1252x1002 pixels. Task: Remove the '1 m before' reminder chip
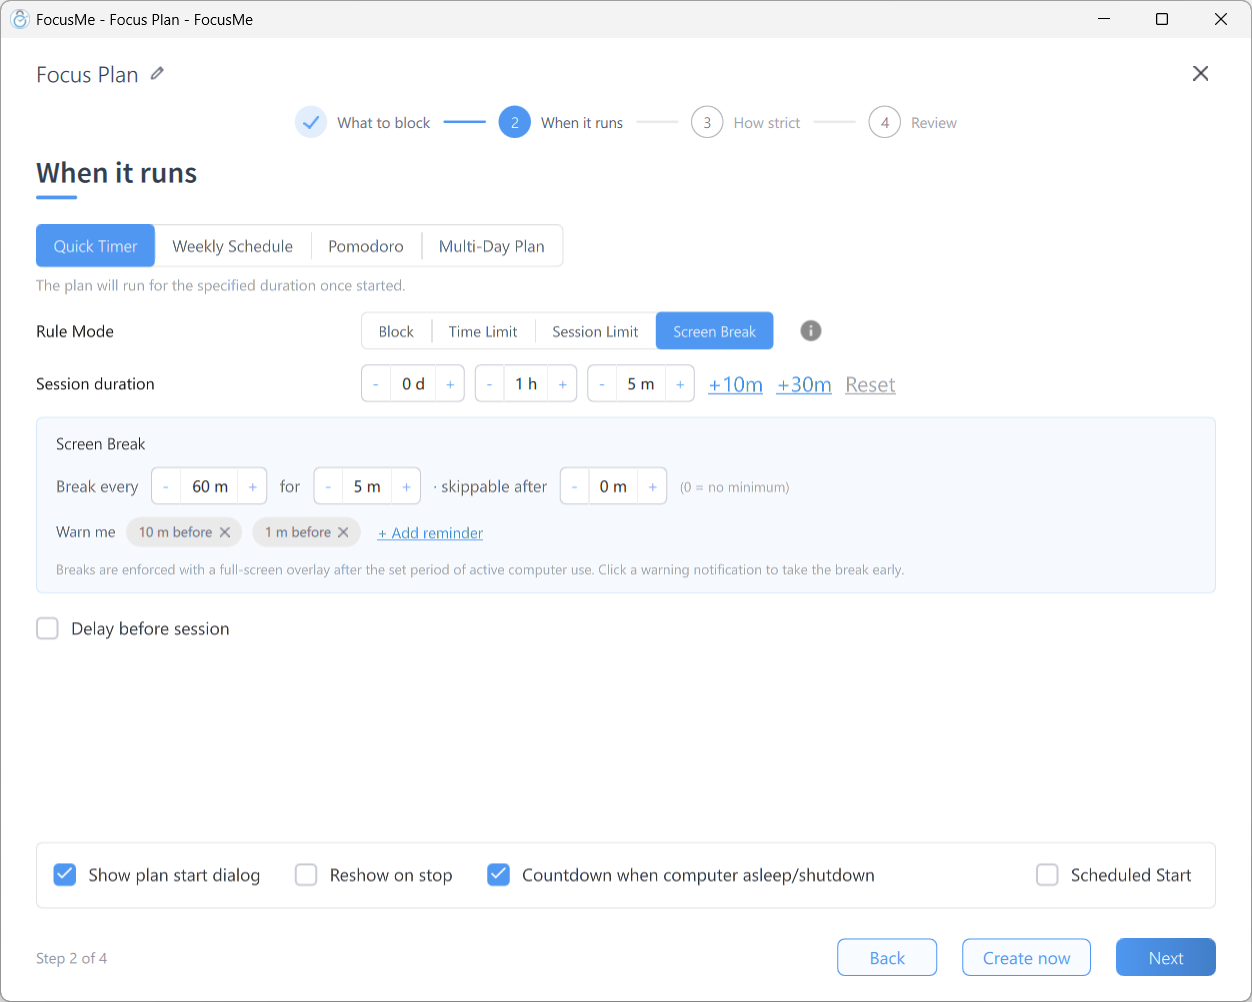click(x=343, y=532)
